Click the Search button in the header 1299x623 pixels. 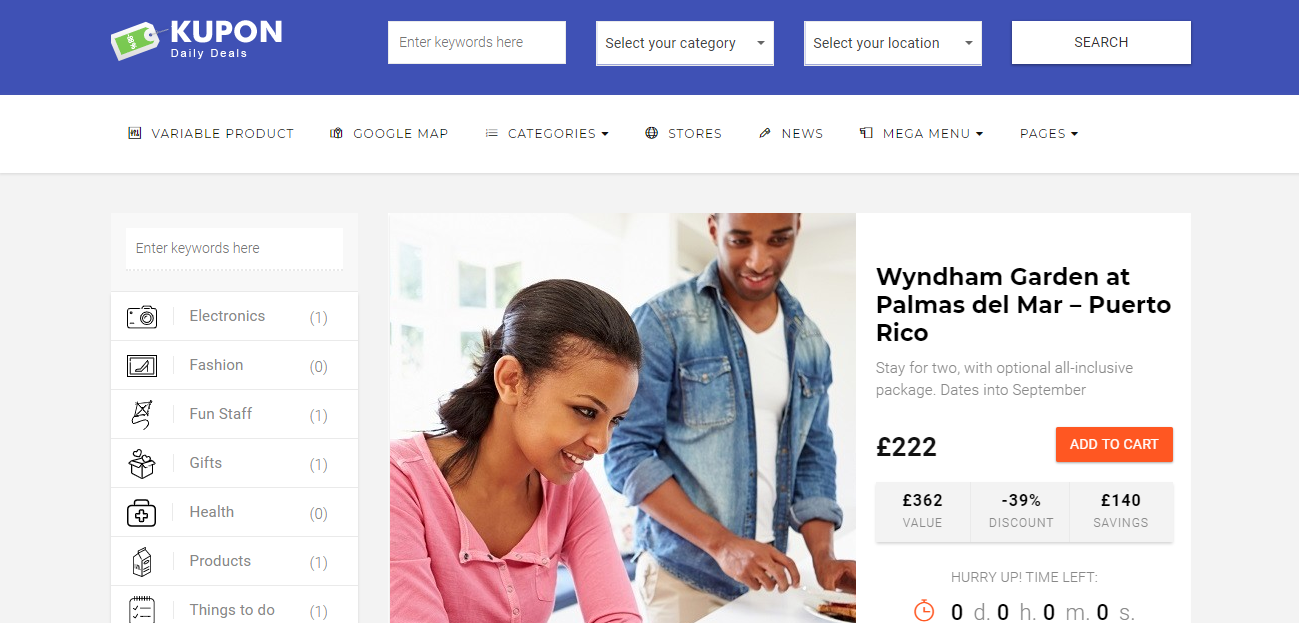pos(1101,42)
